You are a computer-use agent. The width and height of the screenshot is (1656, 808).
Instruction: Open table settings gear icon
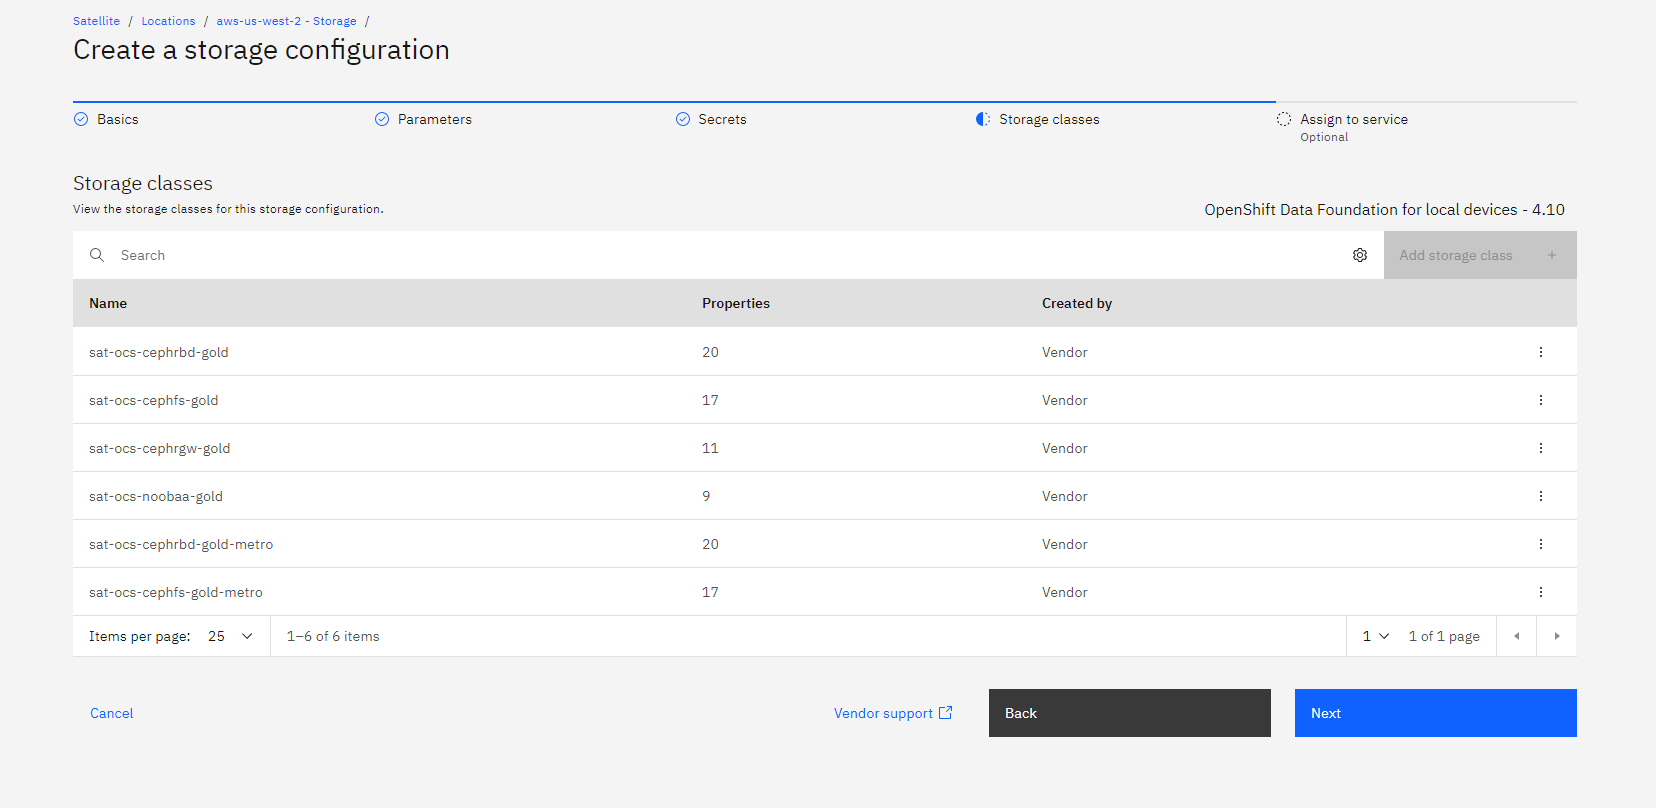1360,255
